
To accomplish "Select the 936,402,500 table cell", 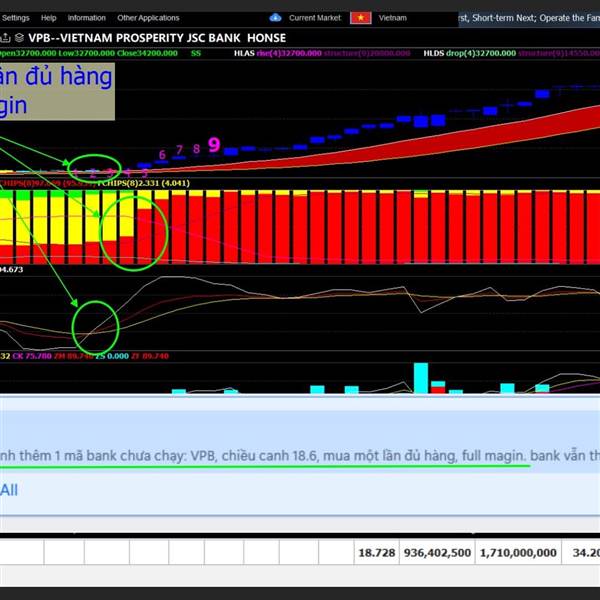I will click(437, 553).
